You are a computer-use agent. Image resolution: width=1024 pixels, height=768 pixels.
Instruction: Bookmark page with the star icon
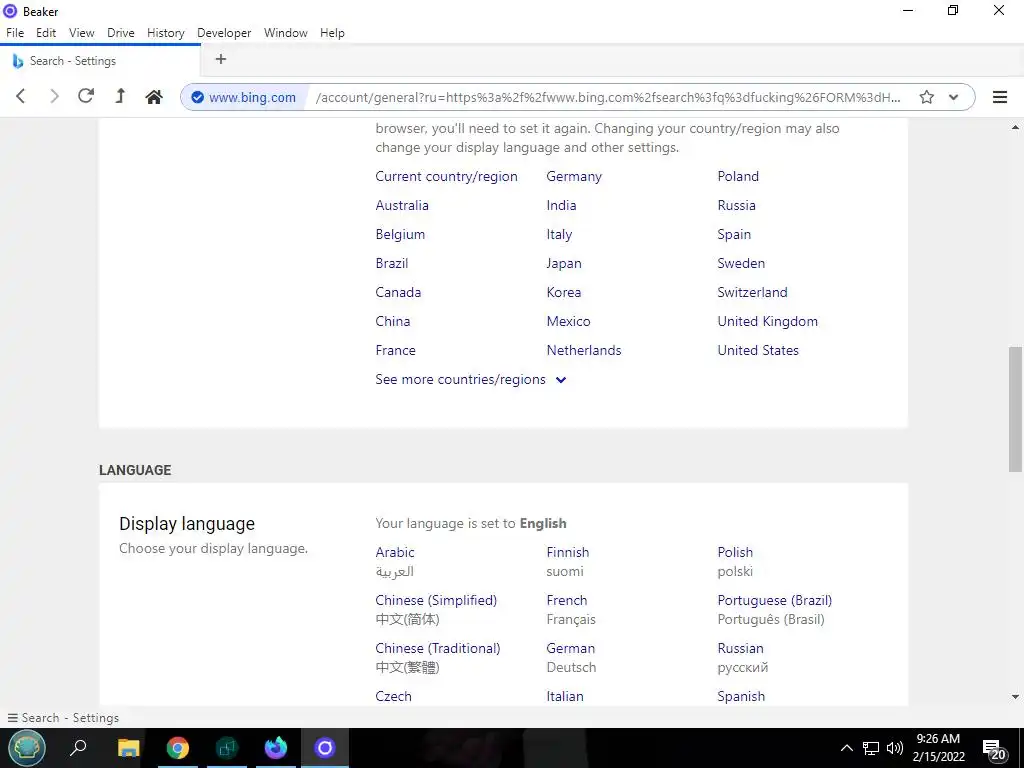click(x=926, y=97)
